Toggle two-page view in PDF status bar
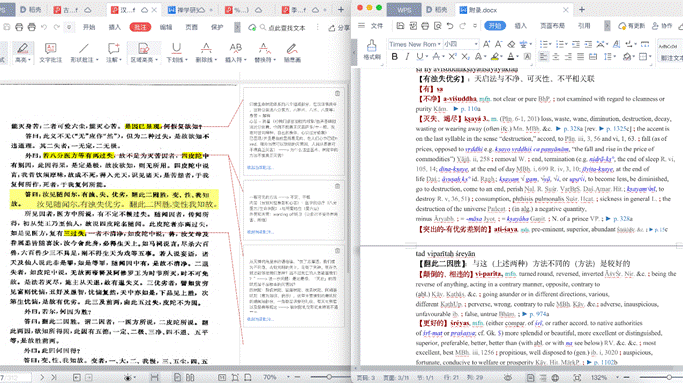The width and height of the screenshot is (683, 383). click(190, 377)
